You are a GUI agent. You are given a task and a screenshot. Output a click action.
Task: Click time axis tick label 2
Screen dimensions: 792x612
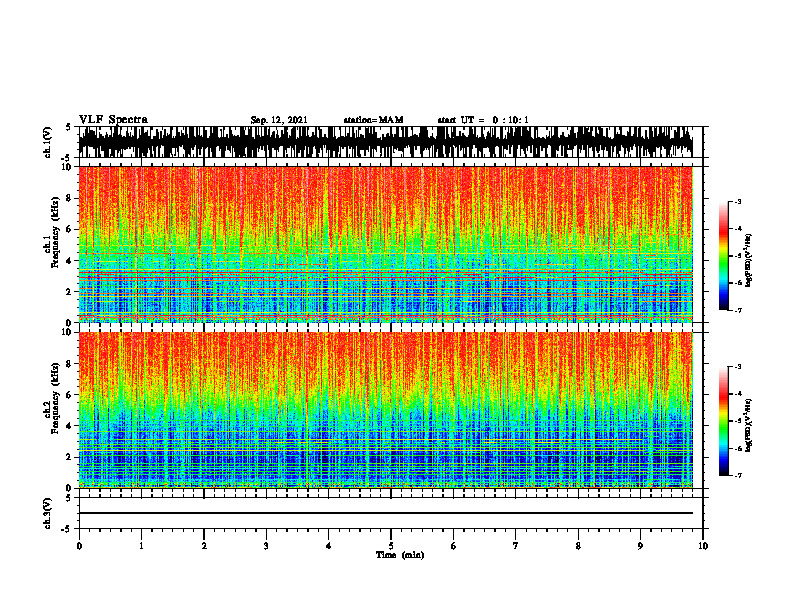click(204, 546)
